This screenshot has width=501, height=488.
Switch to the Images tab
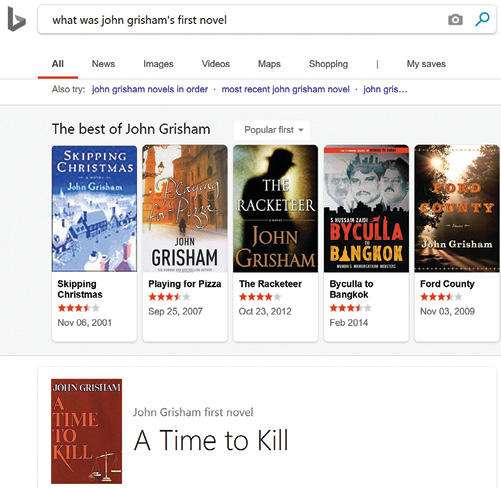point(158,64)
